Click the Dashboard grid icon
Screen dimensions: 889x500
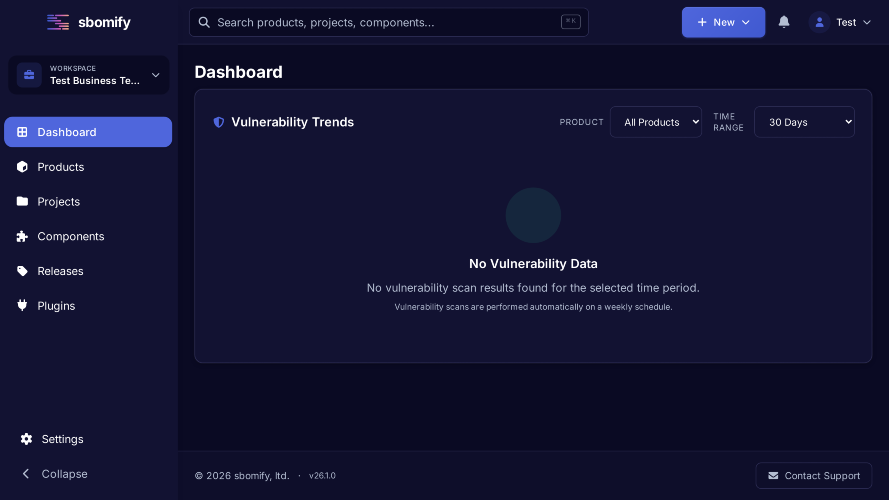click(x=22, y=132)
